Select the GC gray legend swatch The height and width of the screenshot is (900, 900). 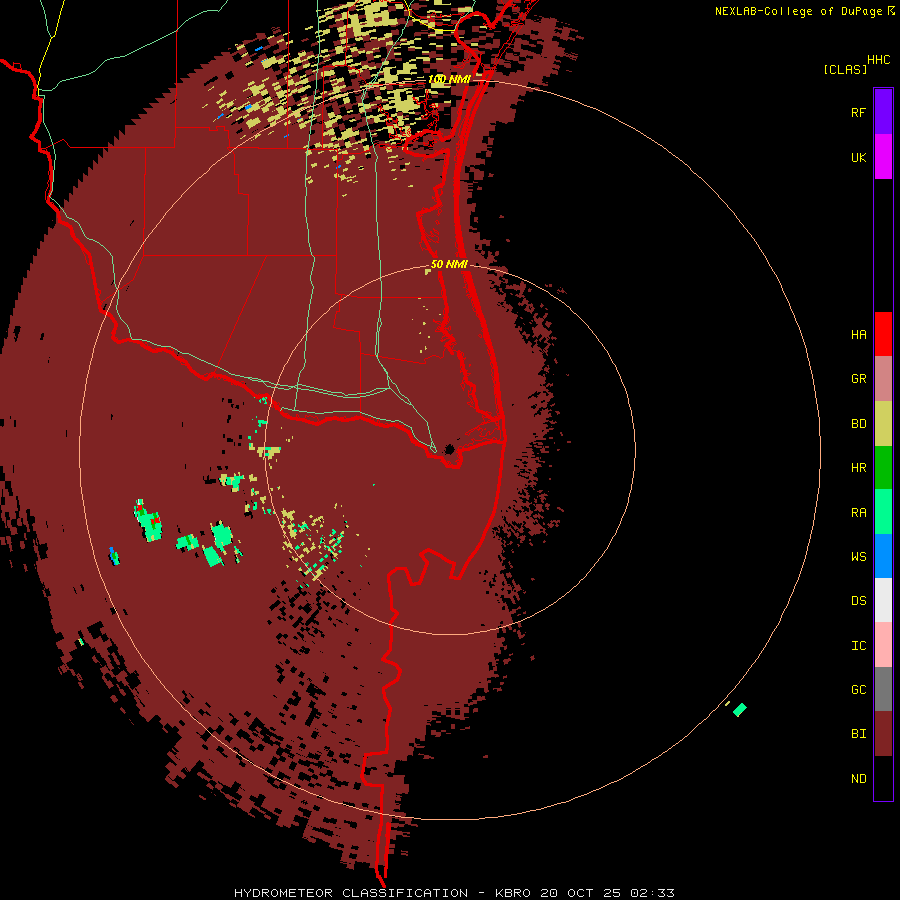pos(883,689)
